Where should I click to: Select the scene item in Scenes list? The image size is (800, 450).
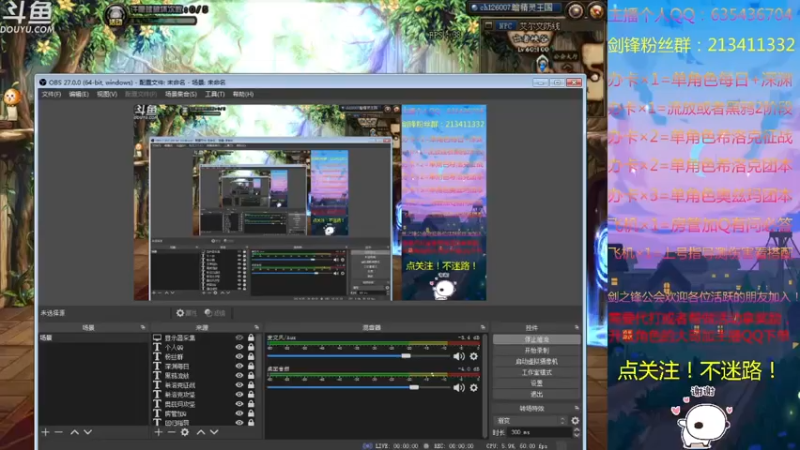tap(93, 338)
